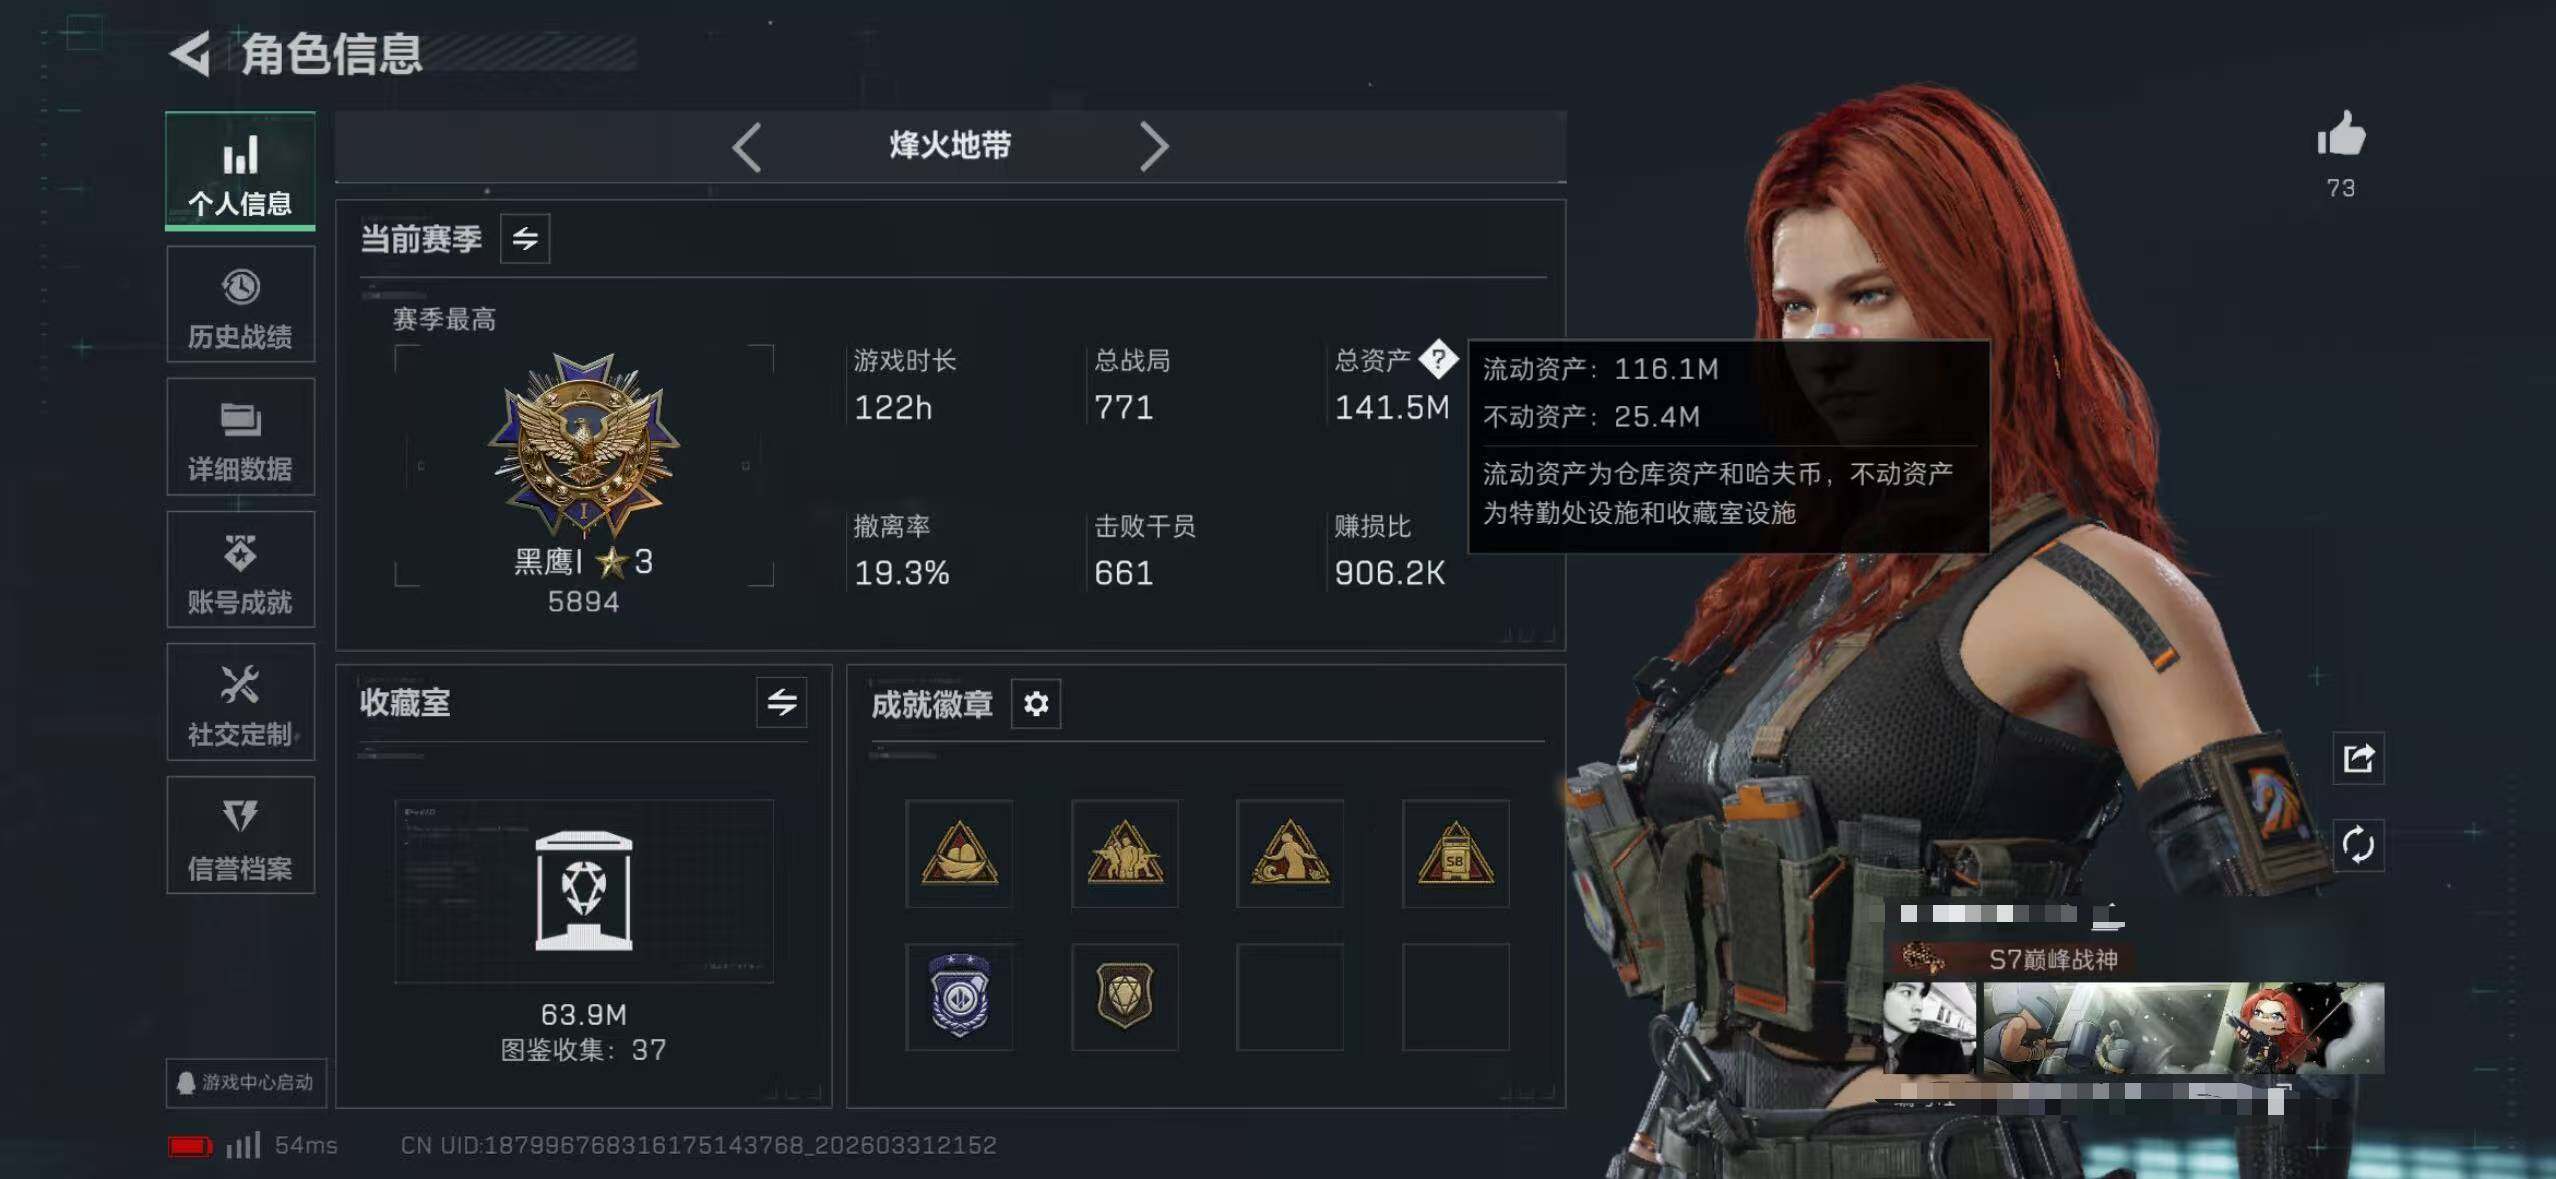The height and width of the screenshot is (1179, 2556).
Task: Switch to previous game mode with left chevron
Action: (x=747, y=147)
